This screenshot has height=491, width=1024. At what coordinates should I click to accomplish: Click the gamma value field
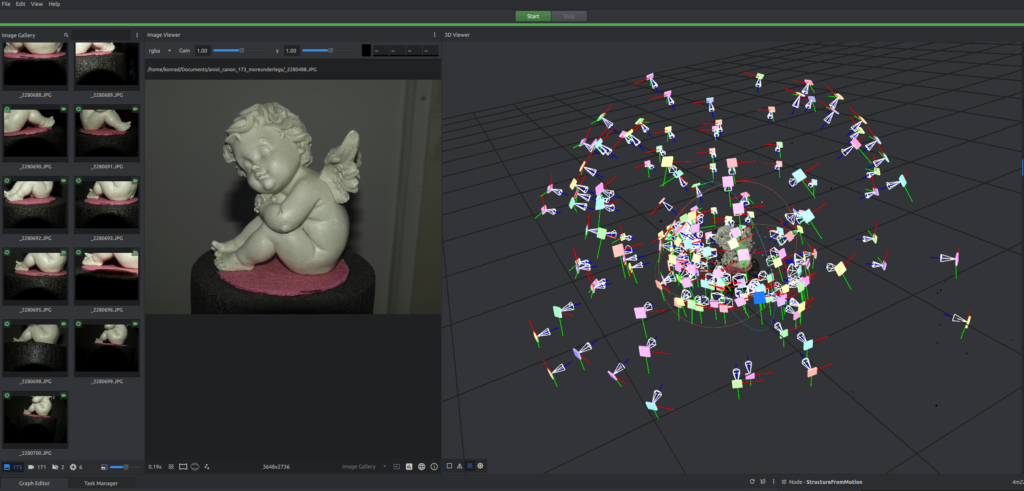(x=291, y=50)
